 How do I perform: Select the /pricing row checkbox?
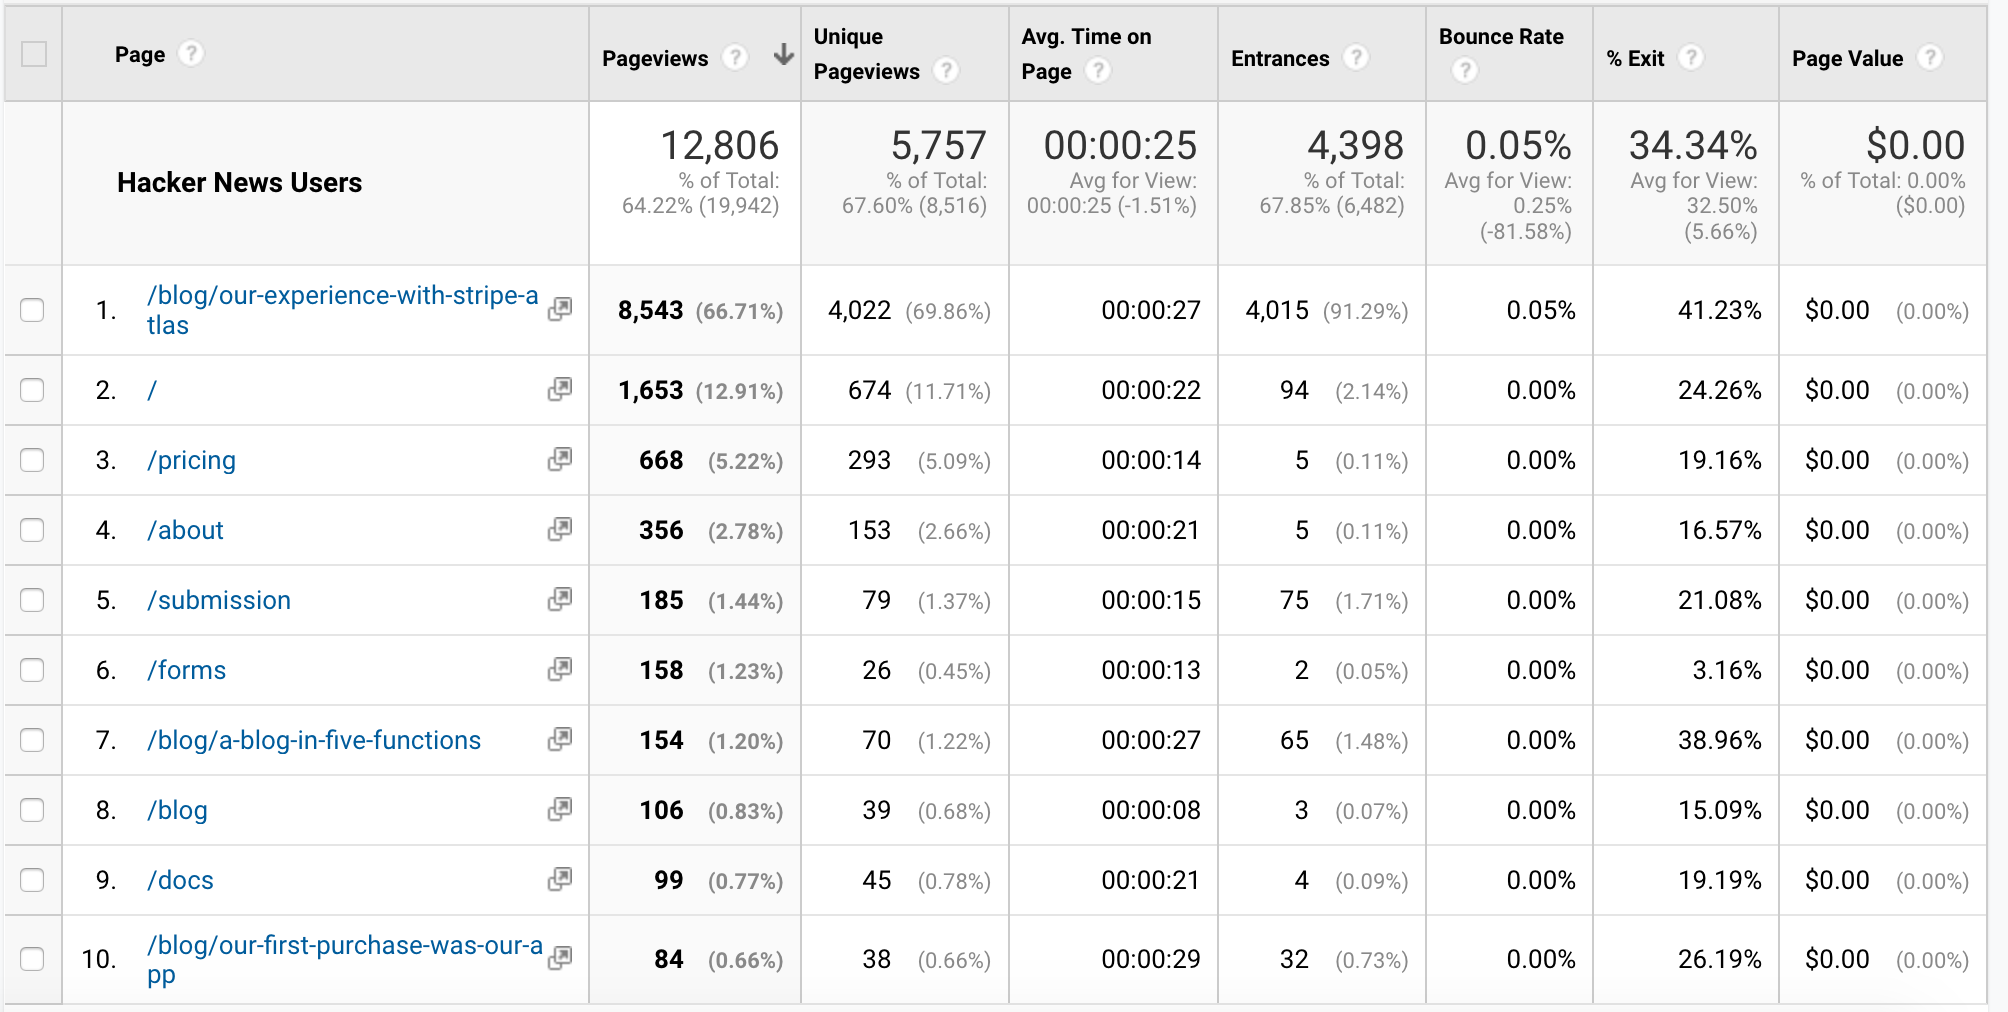[x=33, y=460]
